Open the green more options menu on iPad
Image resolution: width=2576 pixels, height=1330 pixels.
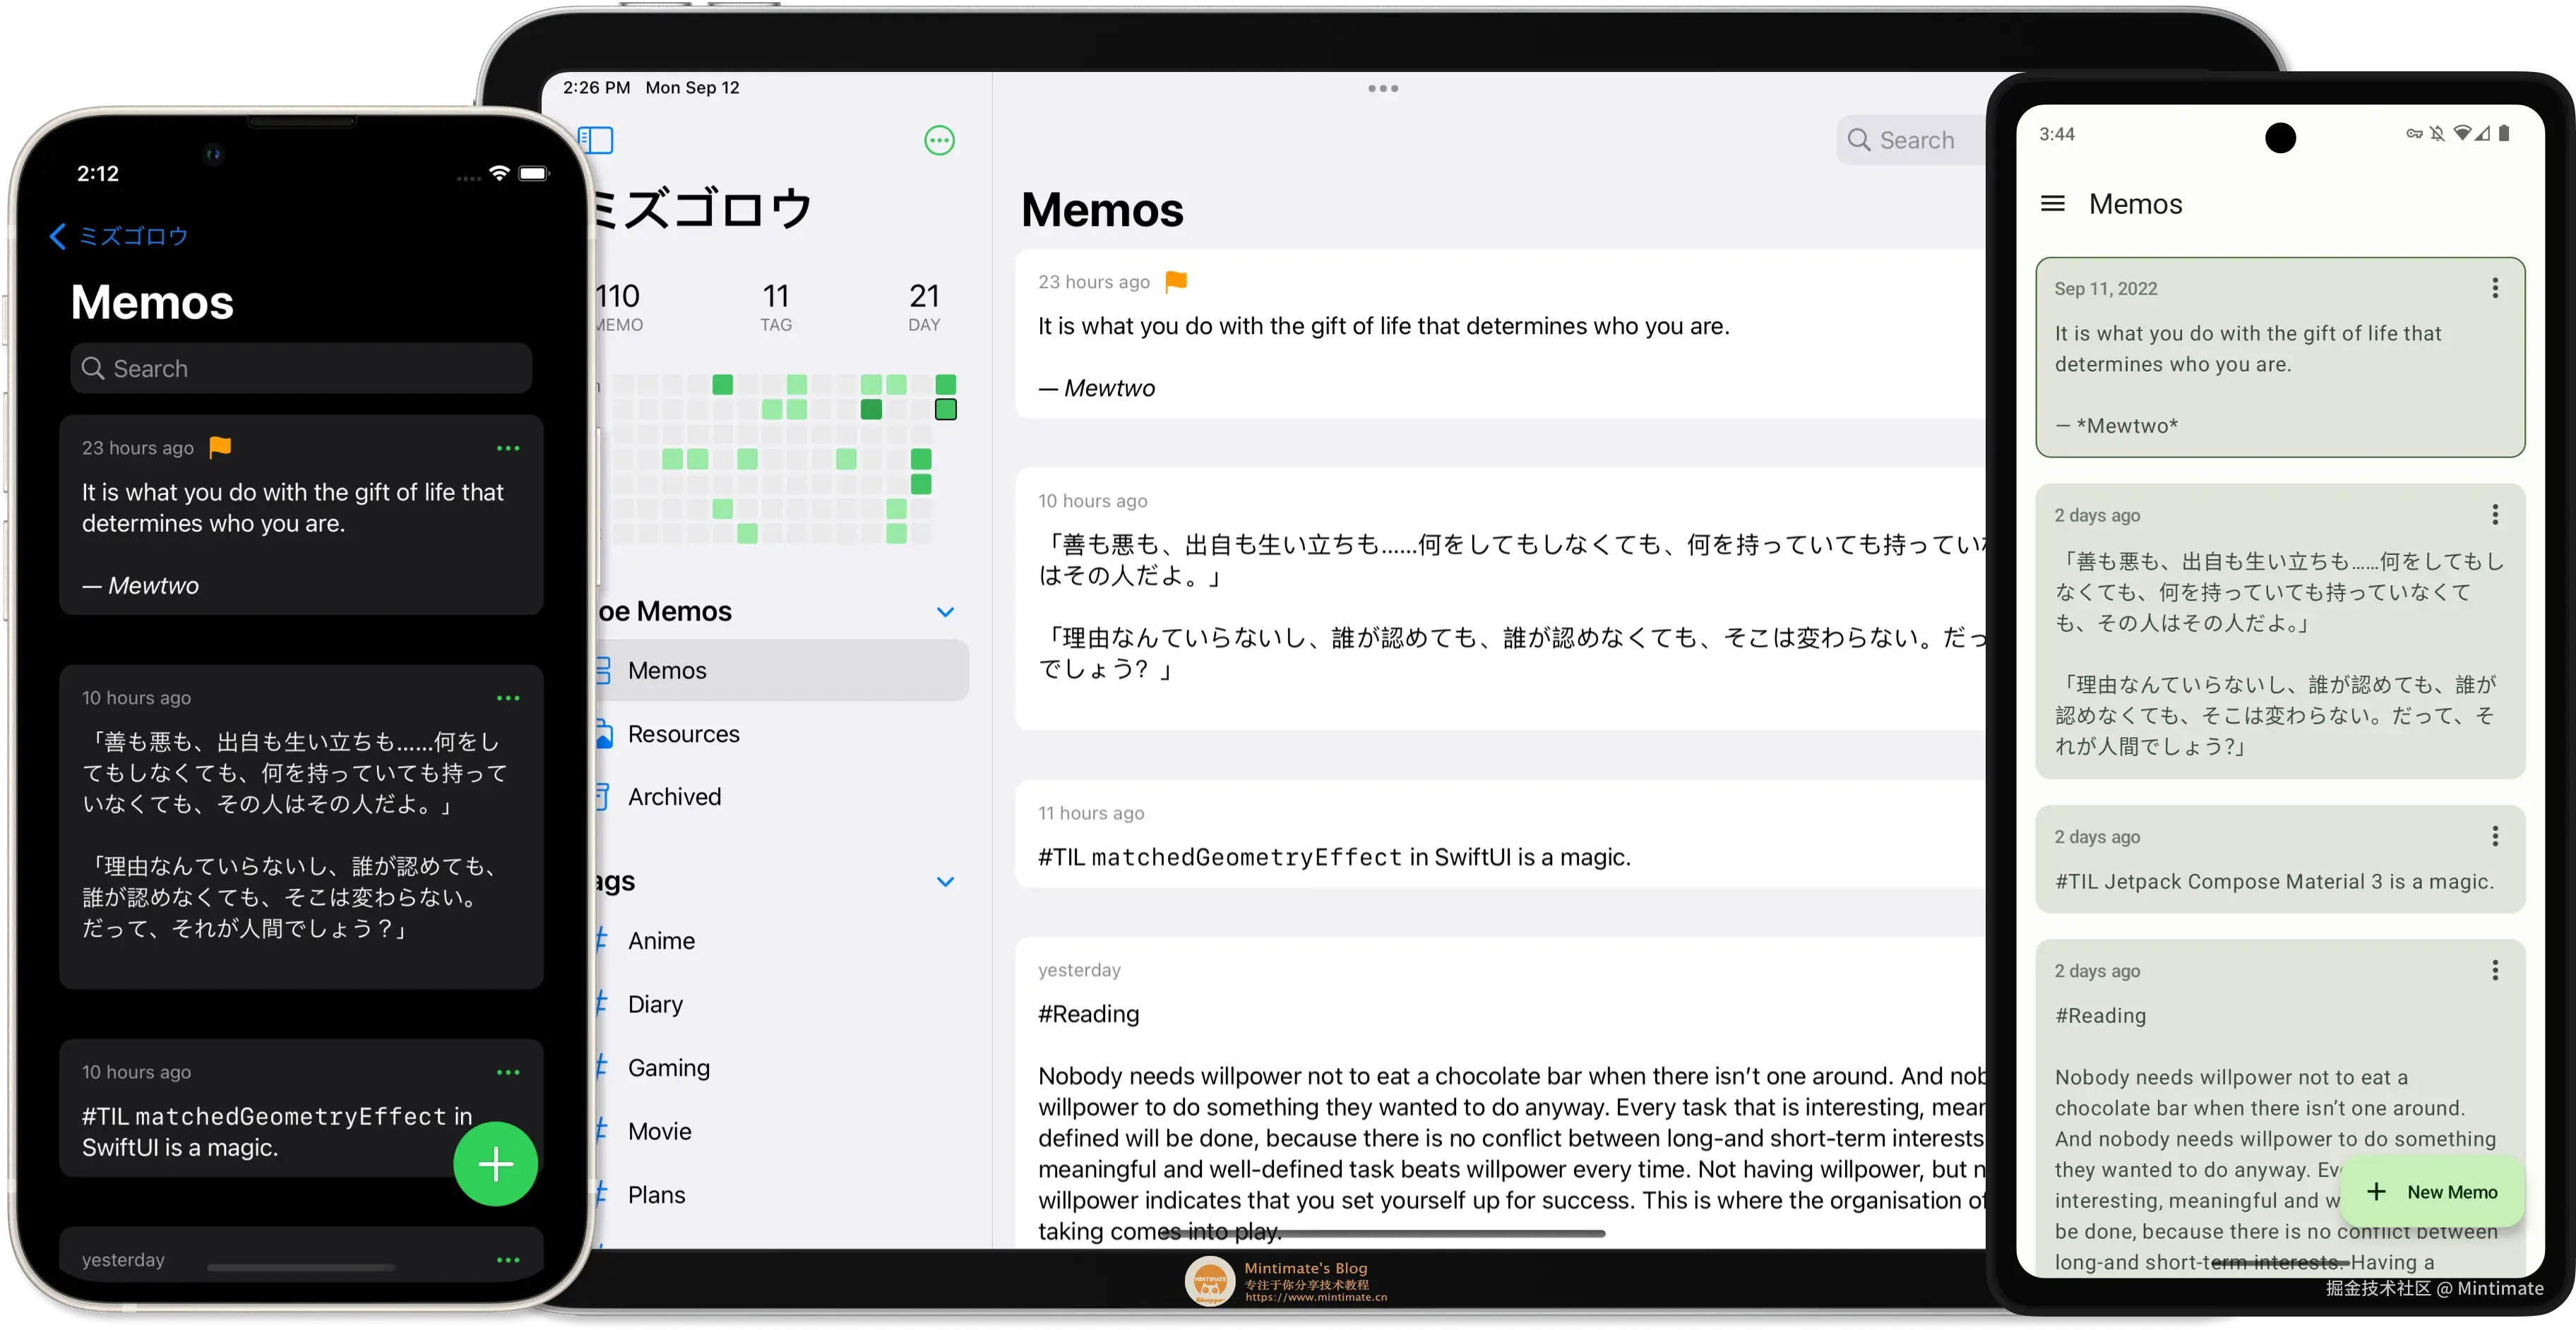tap(938, 140)
